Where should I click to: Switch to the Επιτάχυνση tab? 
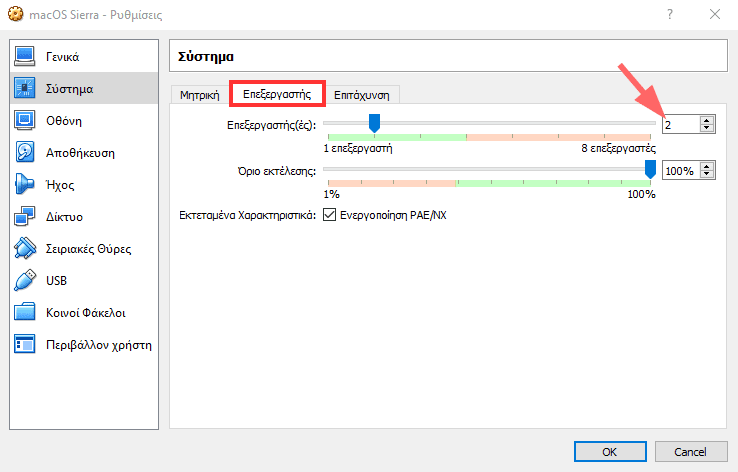pyautogui.click(x=361, y=95)
